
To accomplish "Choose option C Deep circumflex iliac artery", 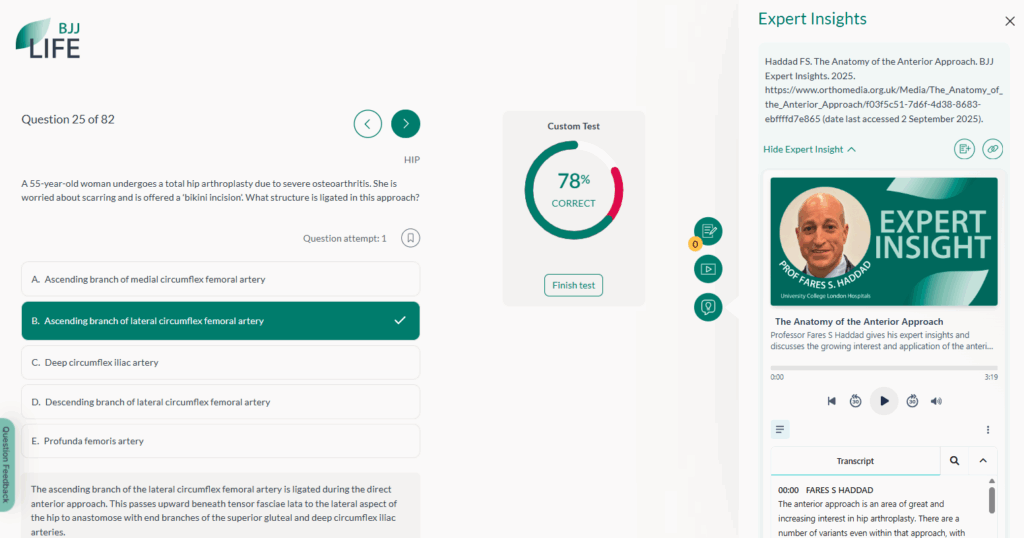I will click(220, 362).
